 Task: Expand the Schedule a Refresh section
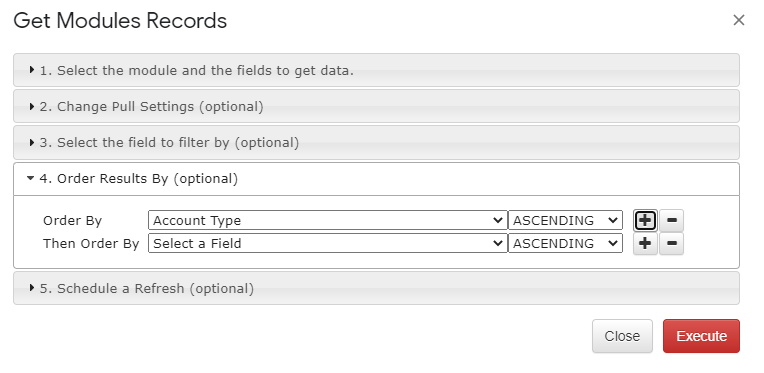pyautogui.click(x=376, y=288)
